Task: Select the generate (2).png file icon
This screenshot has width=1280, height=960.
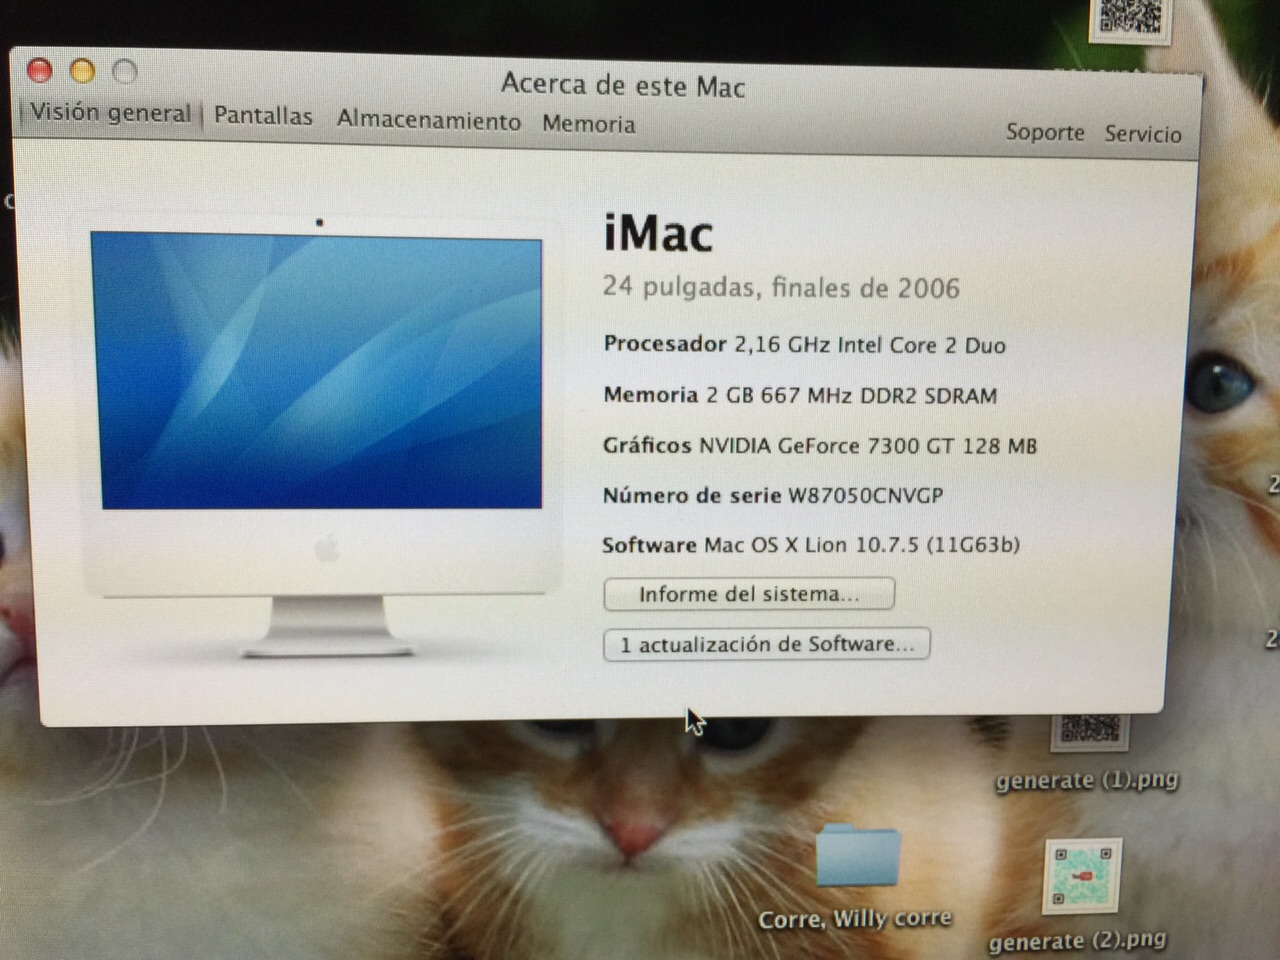Action: pyautogui.click(x=1082, y=877)
